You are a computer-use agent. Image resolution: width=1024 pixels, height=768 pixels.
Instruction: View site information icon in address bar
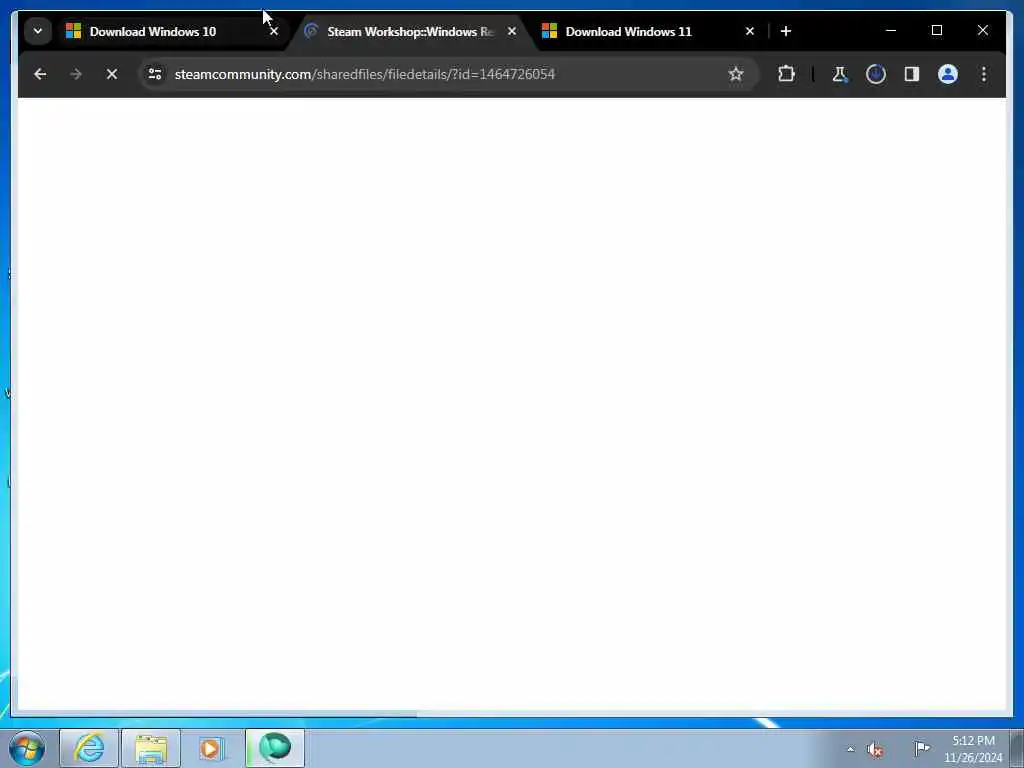[155, 74]
